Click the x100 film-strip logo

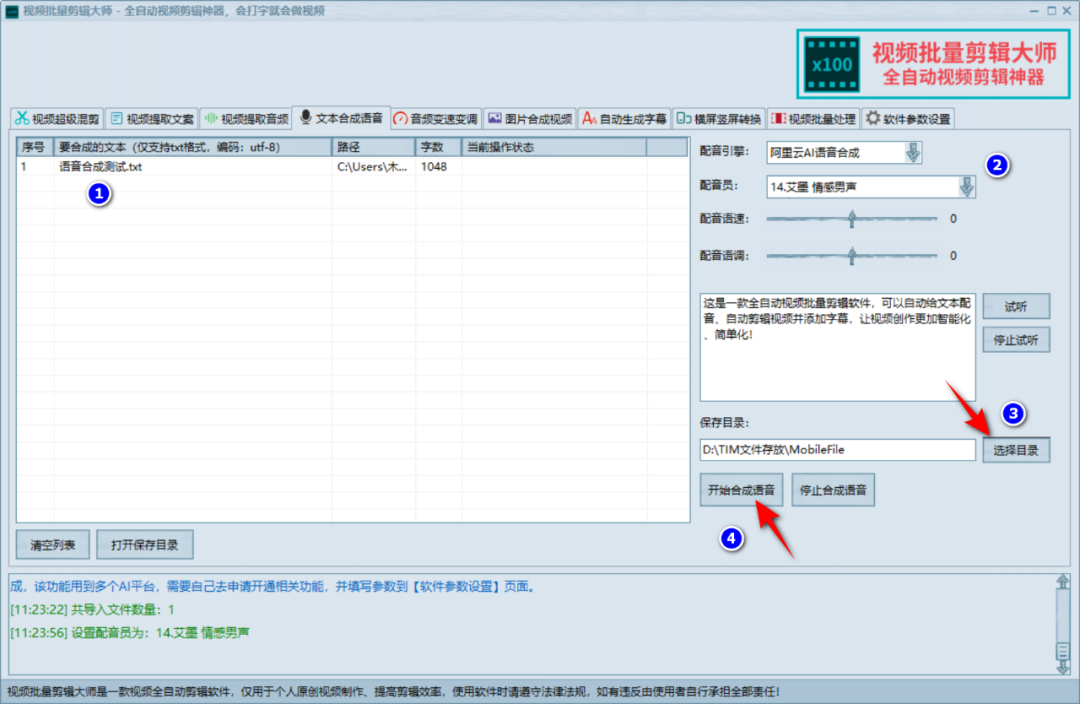pos(832,65)
